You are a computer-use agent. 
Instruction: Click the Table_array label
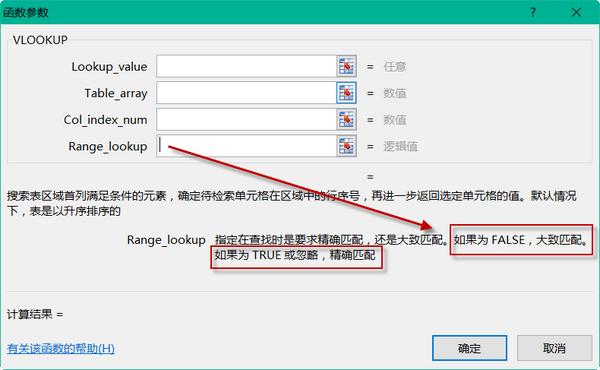116,93
